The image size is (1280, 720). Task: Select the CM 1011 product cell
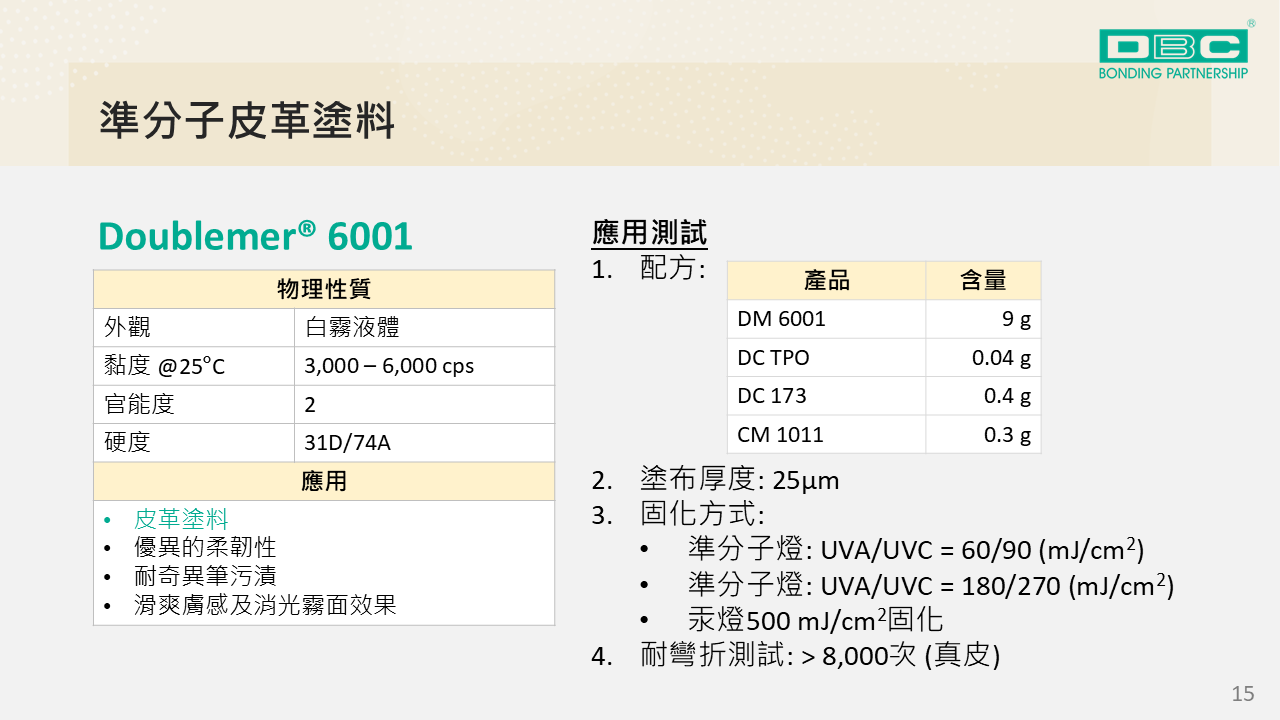[x=780, y=435]
